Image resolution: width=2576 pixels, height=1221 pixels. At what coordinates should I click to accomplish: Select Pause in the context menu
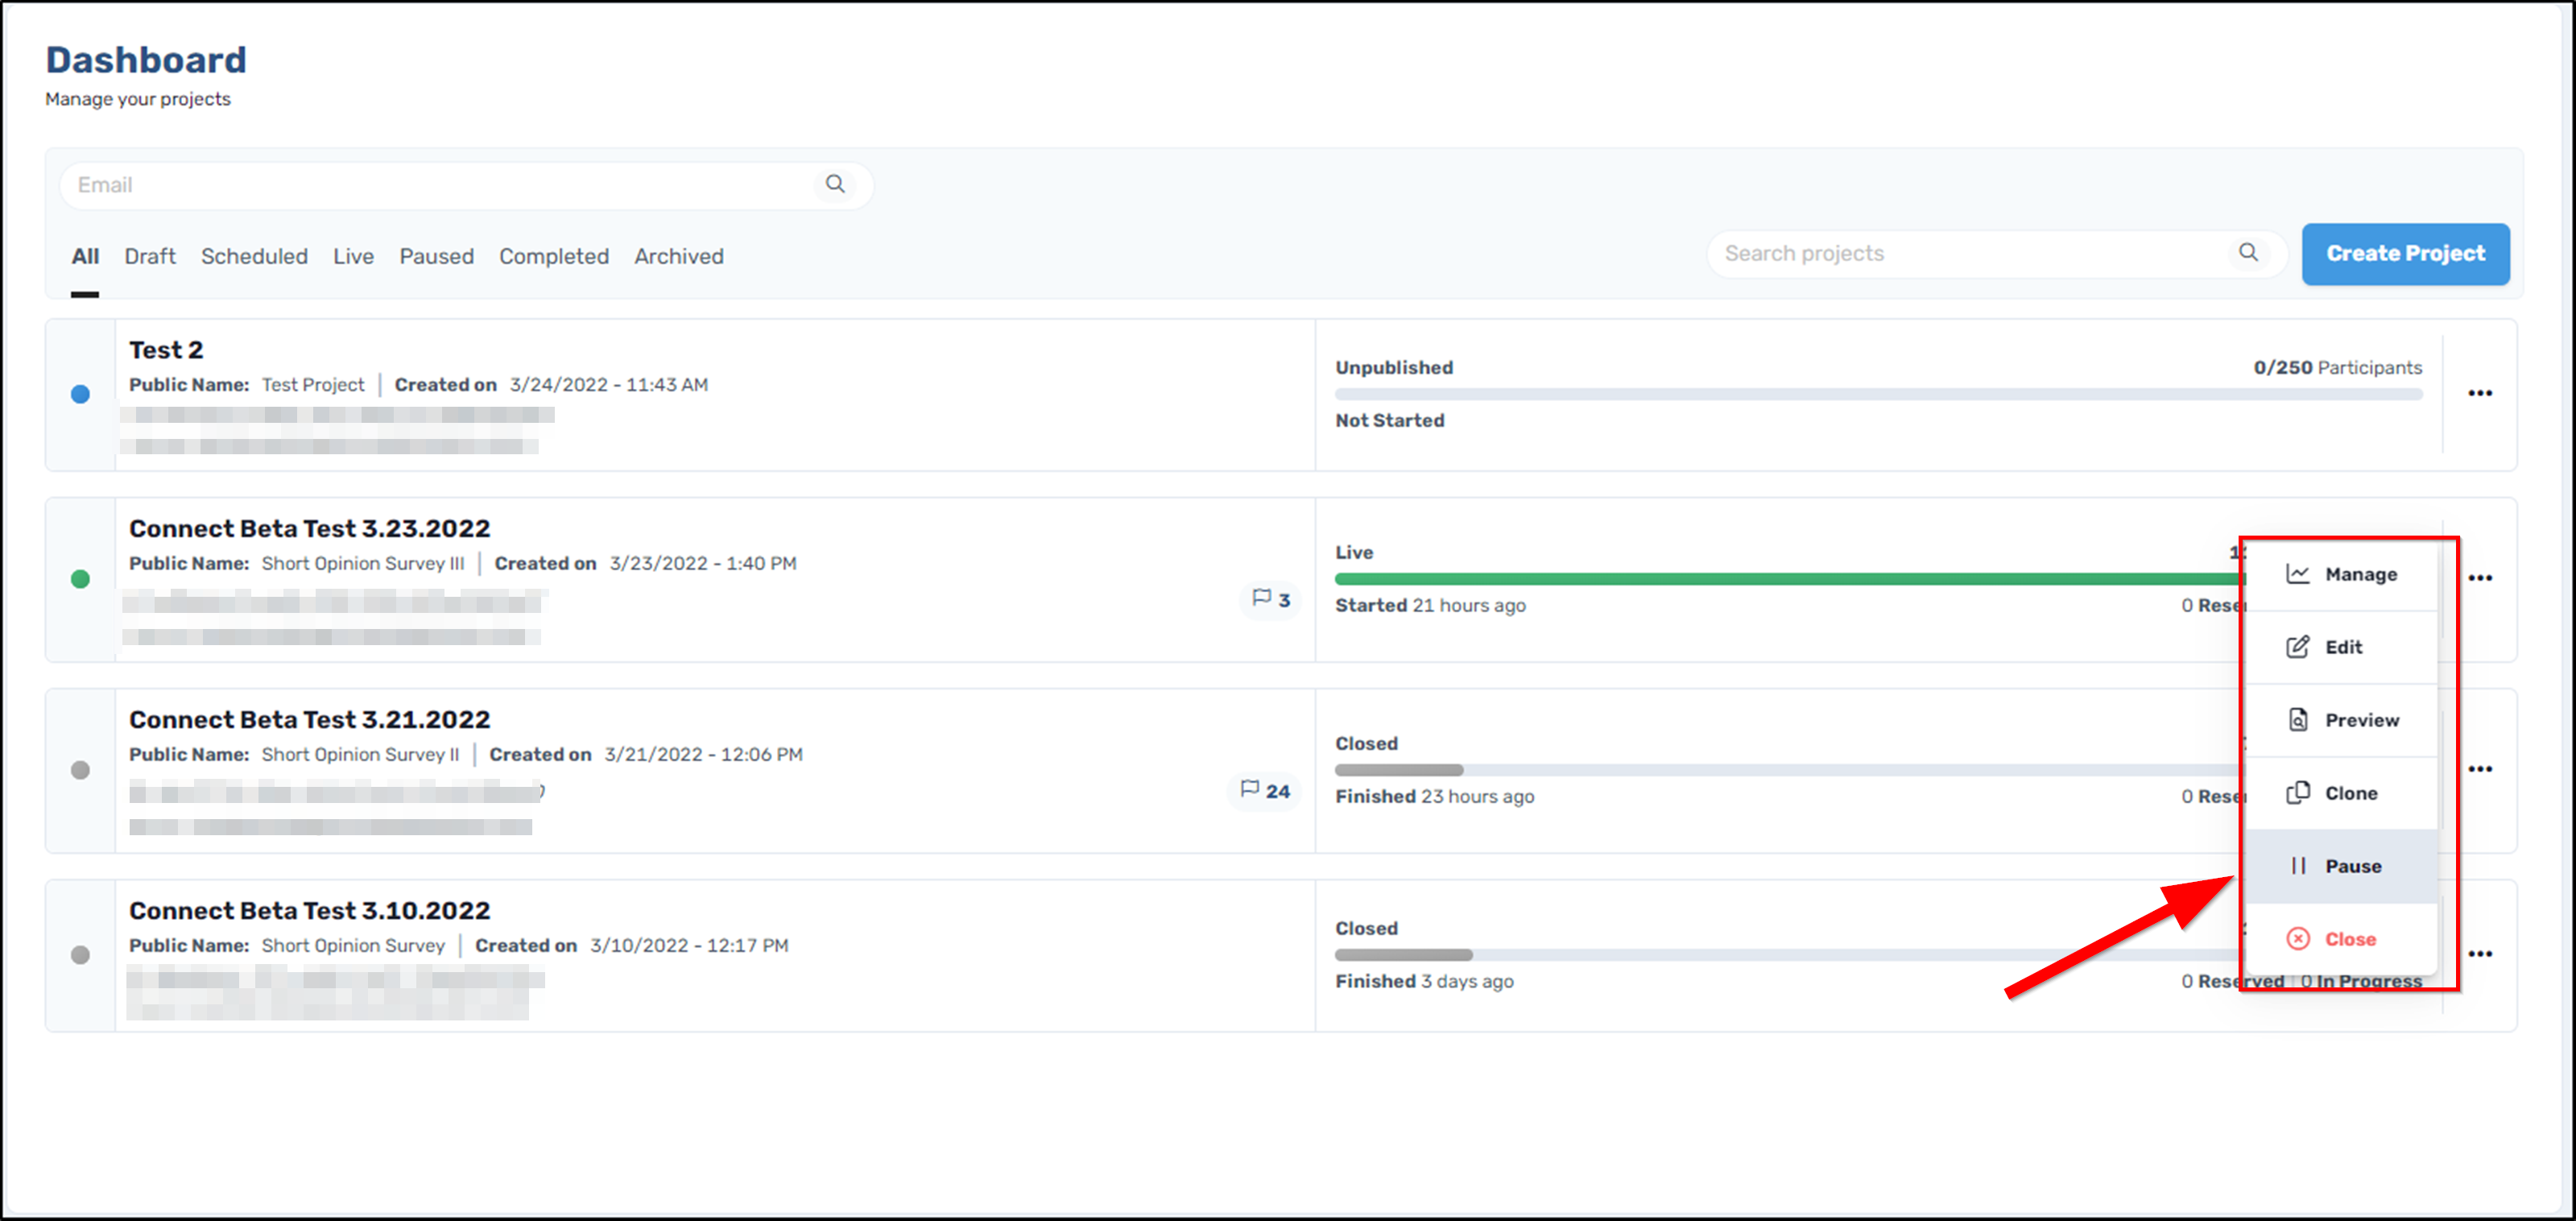pyautogui.click(x=2341, y=866)
